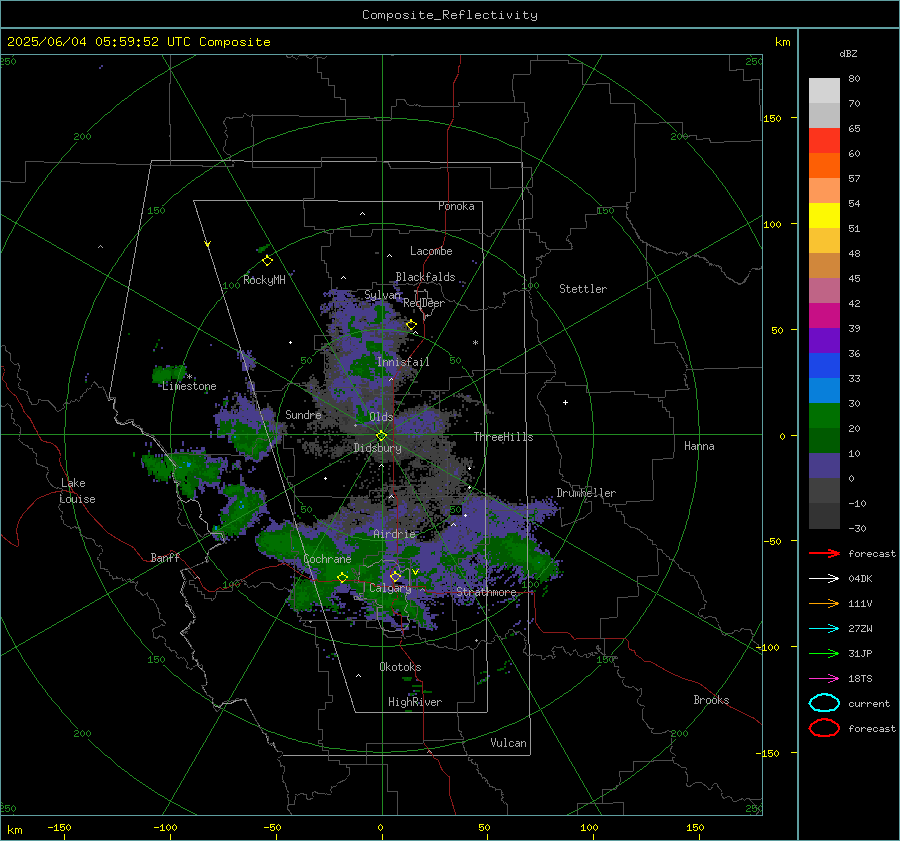Screen dimensions: 900x841
Task: Click the Cochrane town label
Action: tap(327, 559)
